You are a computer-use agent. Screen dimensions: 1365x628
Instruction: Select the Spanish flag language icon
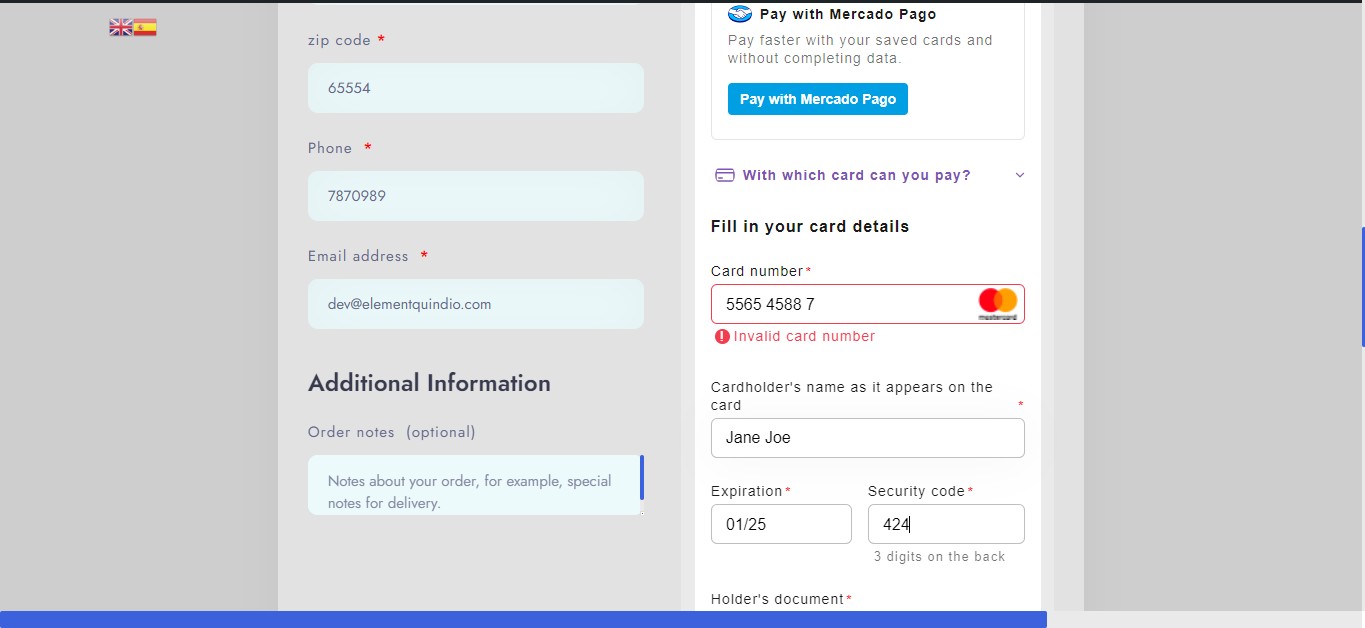click(146, 26)
